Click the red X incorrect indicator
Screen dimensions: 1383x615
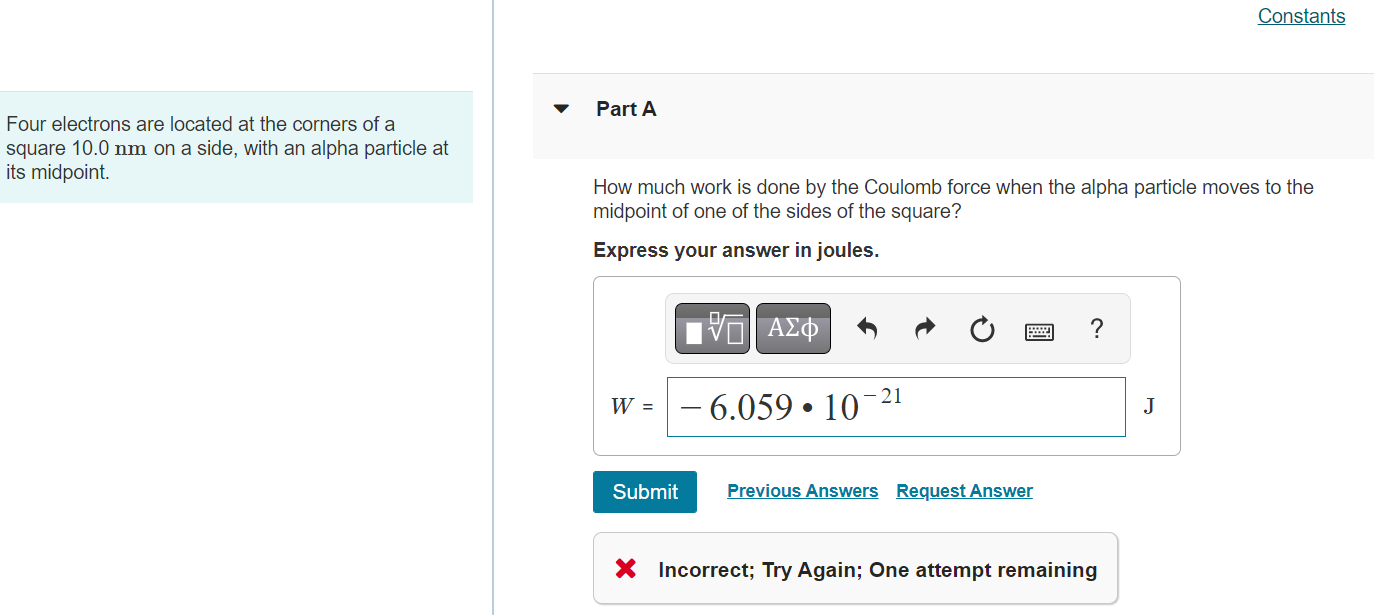(x=625, y=568)
